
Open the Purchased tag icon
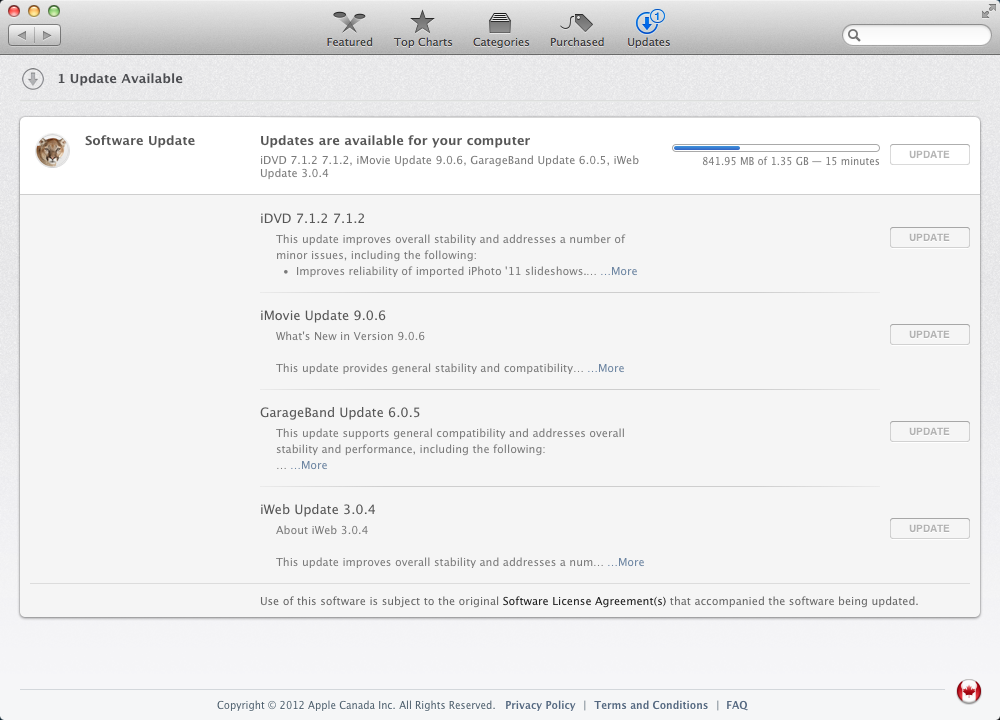coord(577,23)
